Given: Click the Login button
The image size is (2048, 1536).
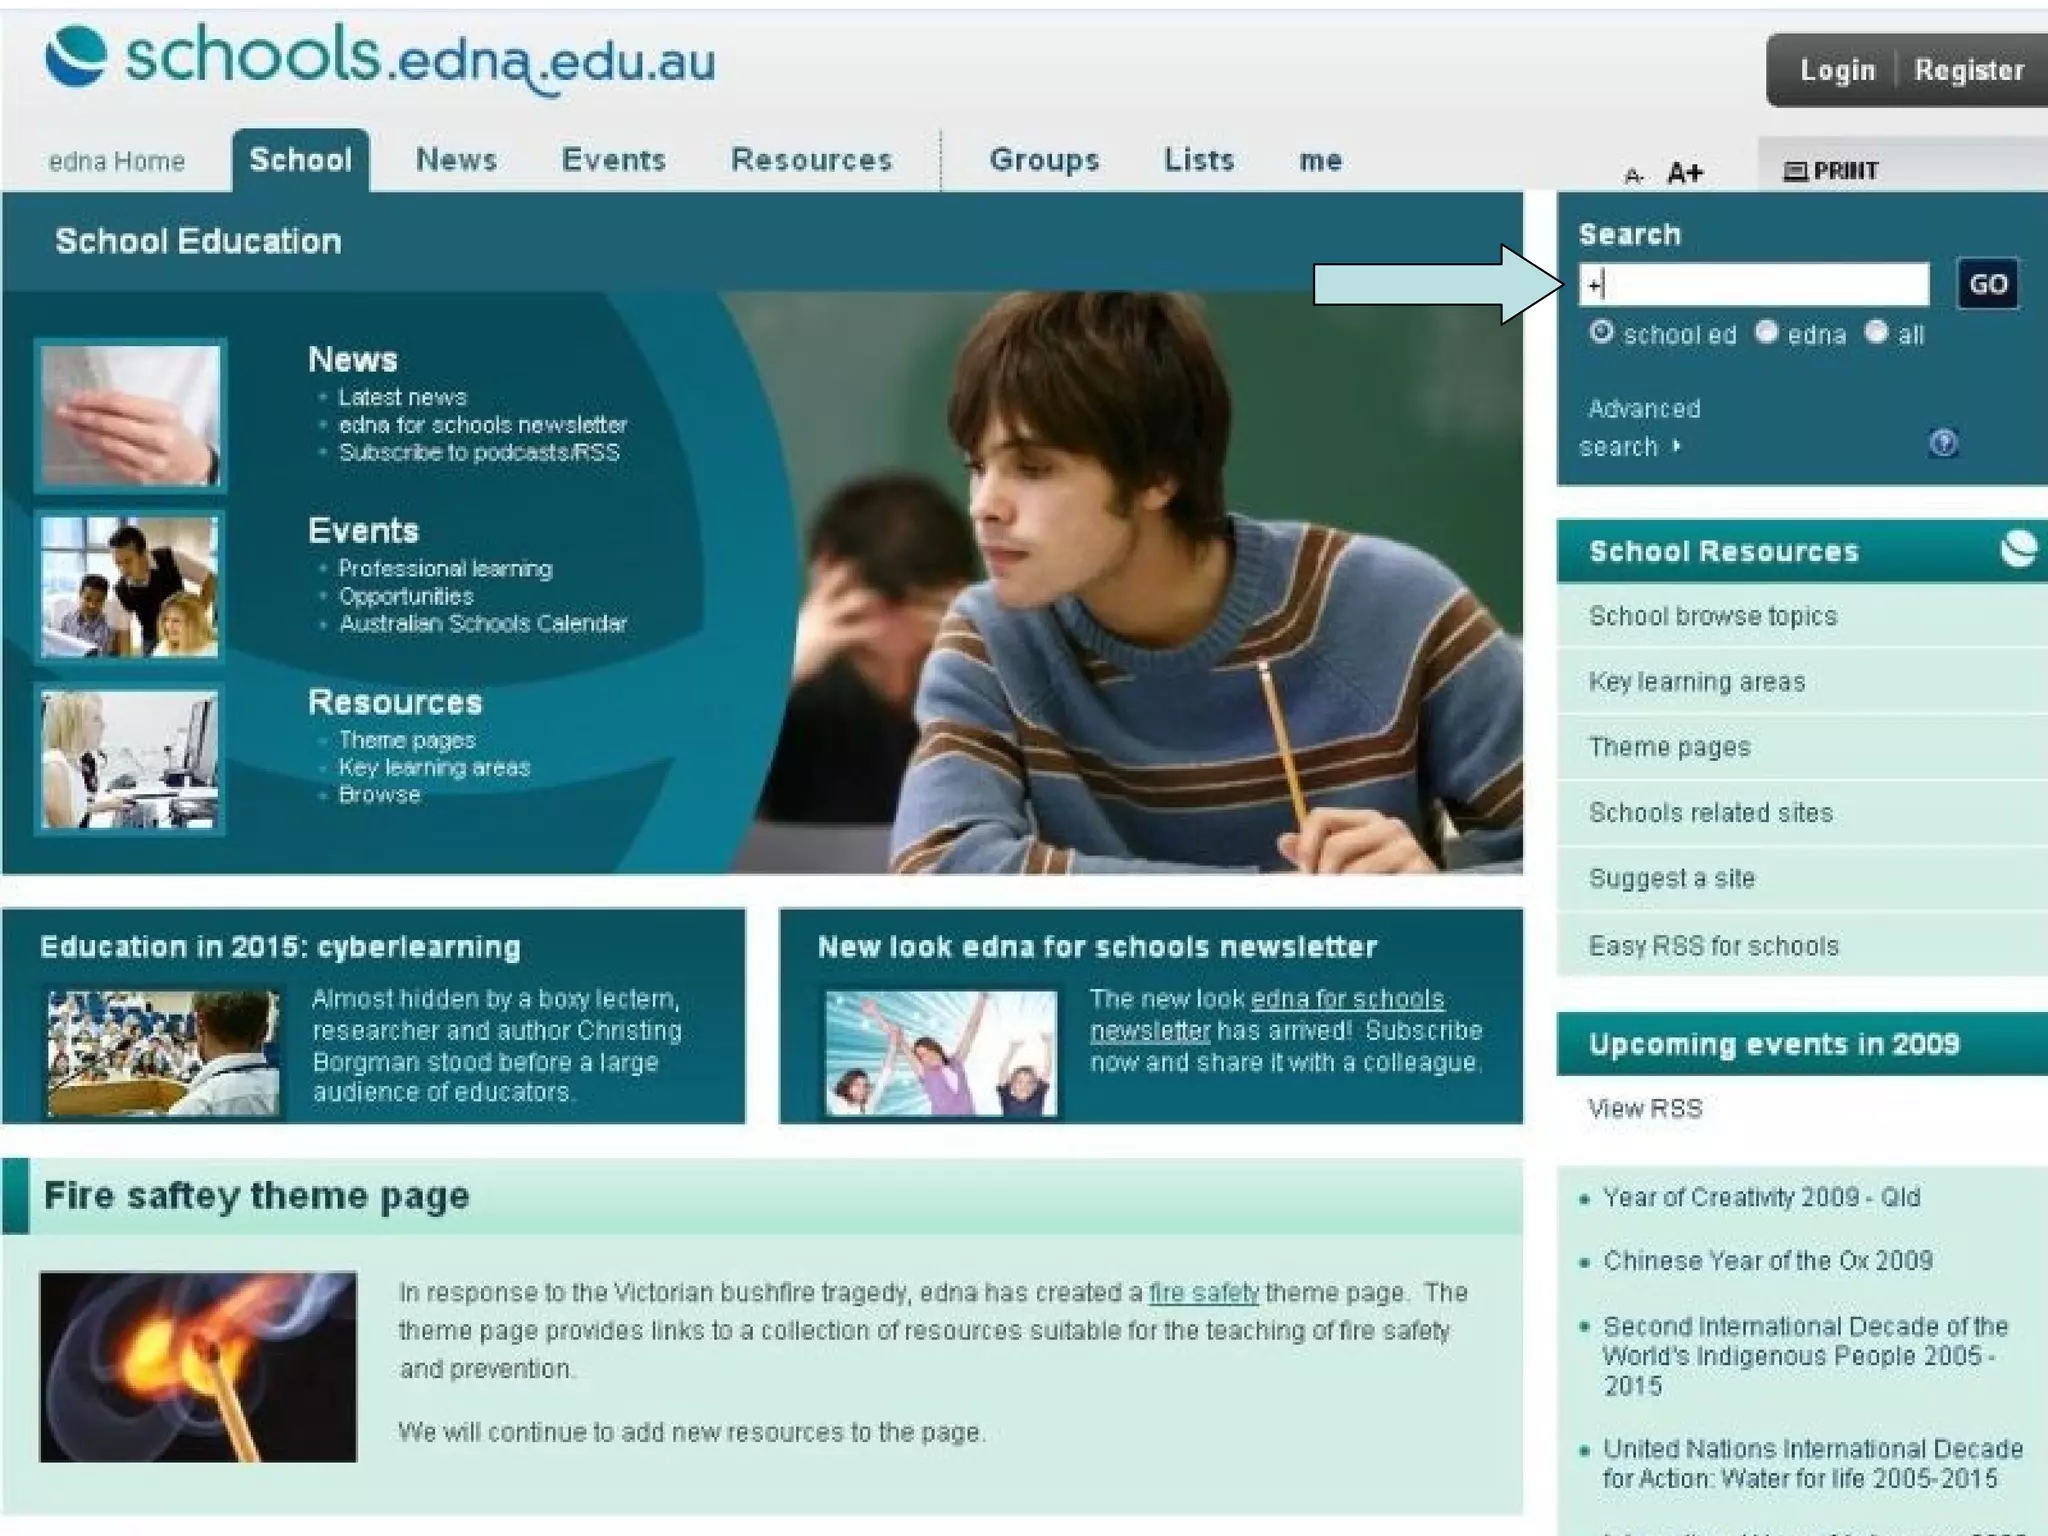Looking at the screenshot, I should point(1837,70).
